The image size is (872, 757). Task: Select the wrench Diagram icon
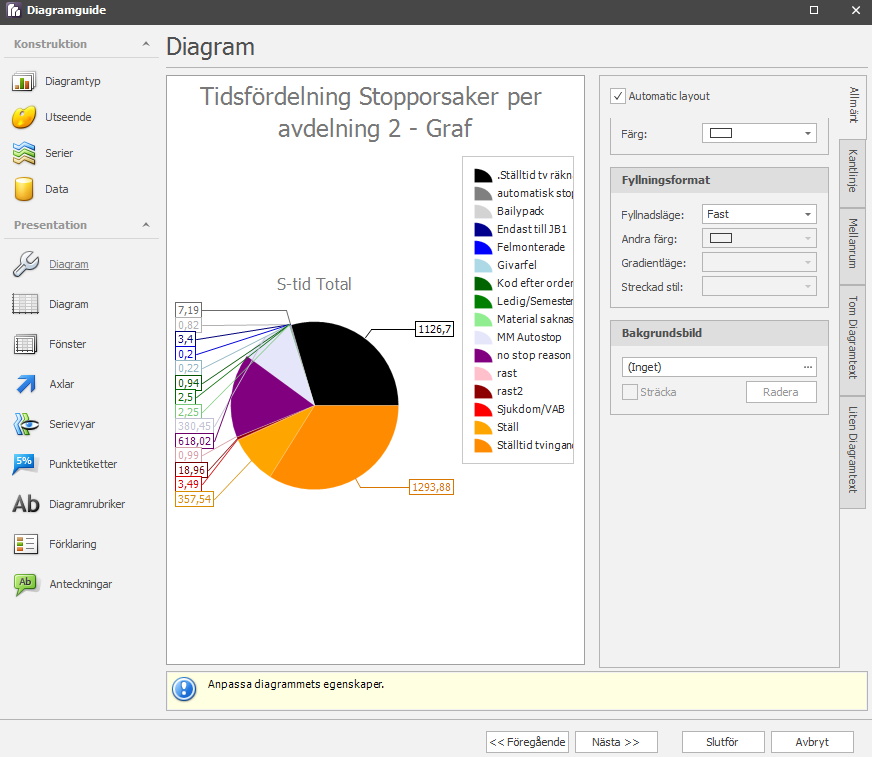pyautogui.click(x=26, y=264)
